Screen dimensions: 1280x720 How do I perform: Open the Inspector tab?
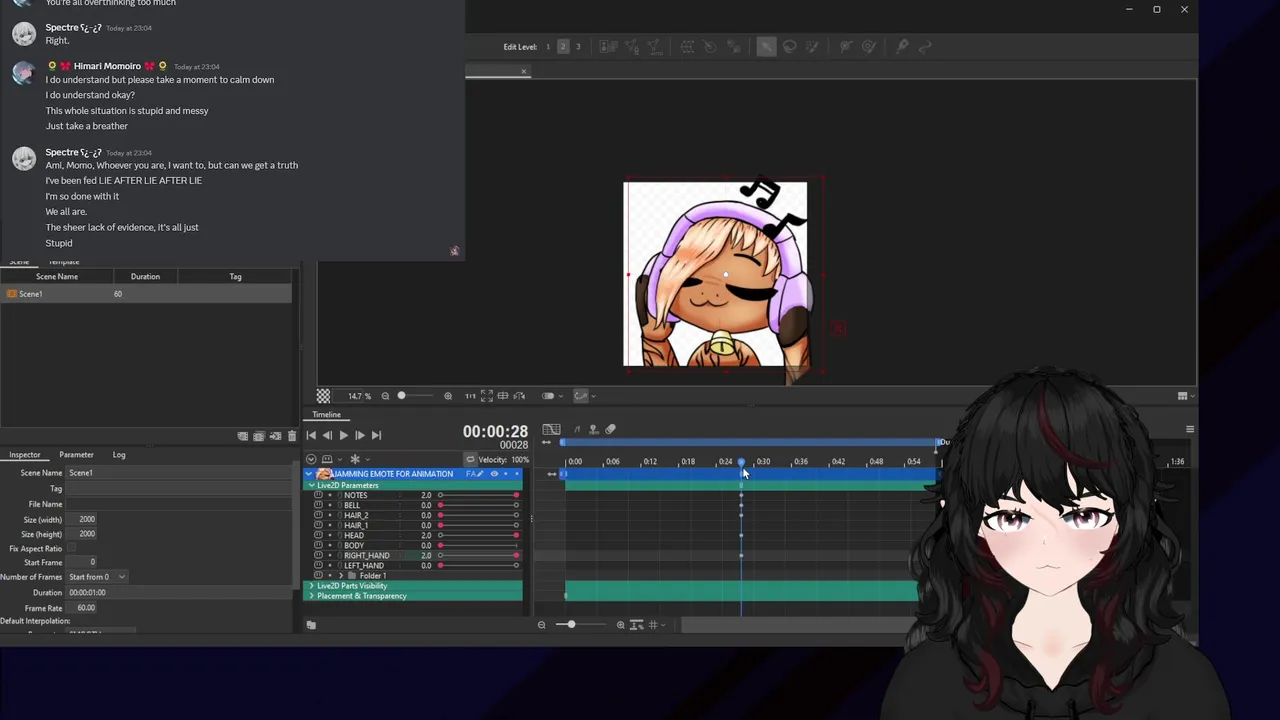25,455
